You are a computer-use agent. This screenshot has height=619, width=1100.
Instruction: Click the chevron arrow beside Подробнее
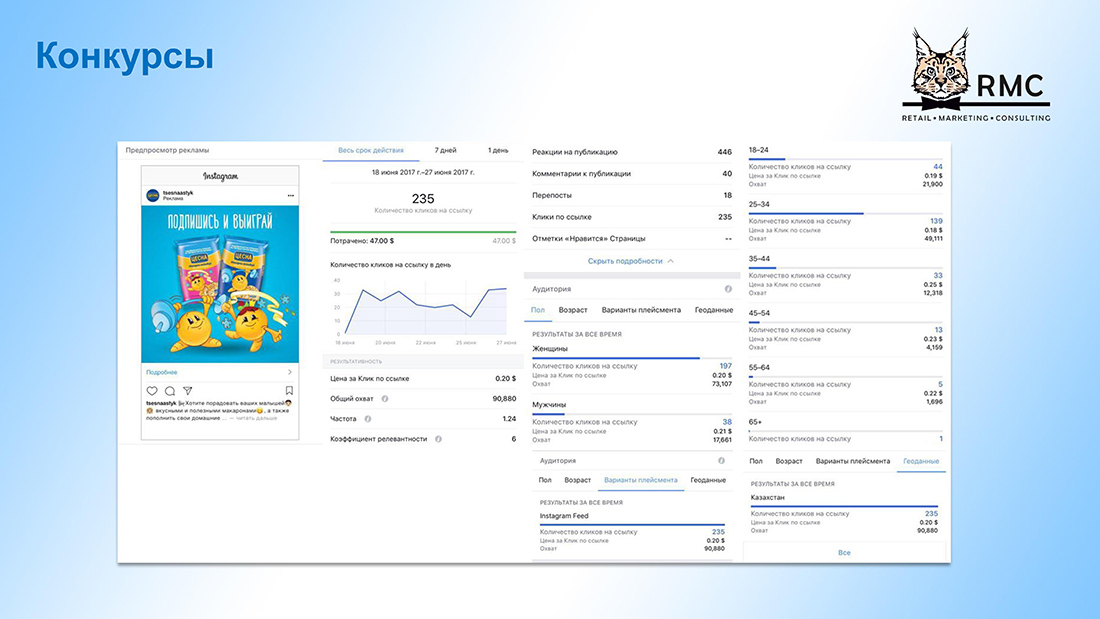tap(290, 372)
